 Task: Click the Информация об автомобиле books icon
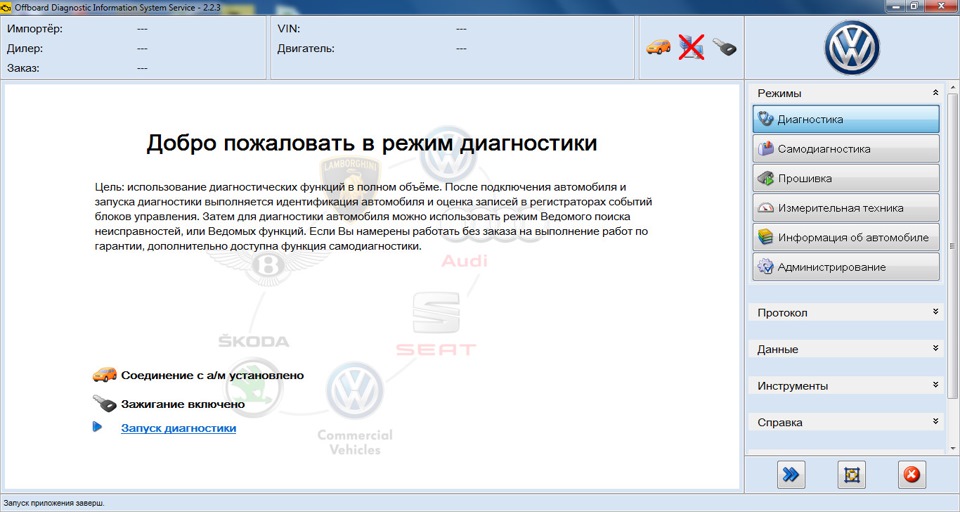(x=765, y=237)
